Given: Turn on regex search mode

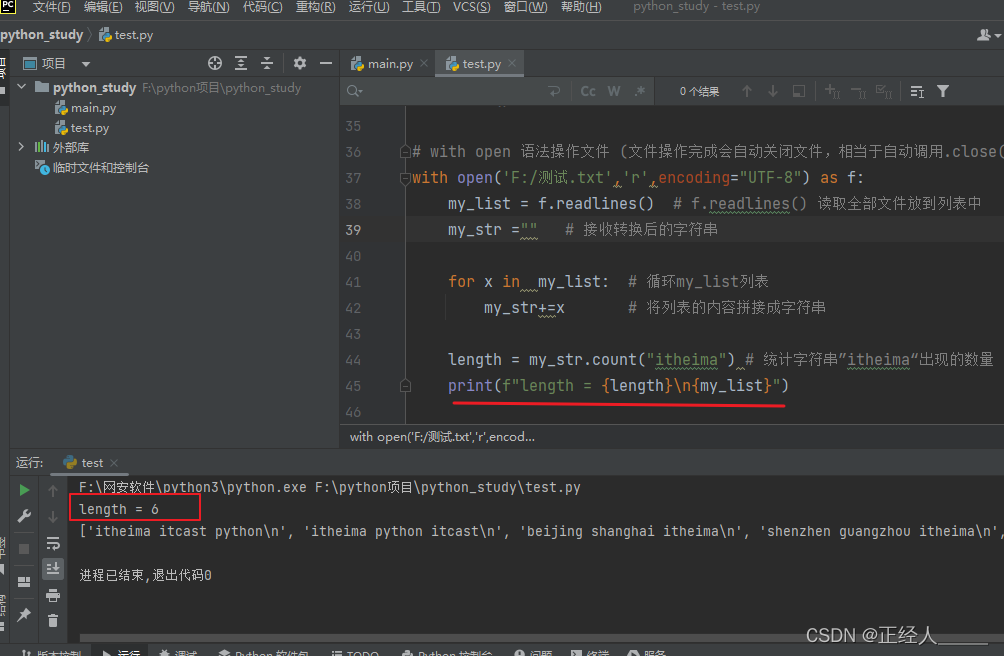Looking at the screenshot, I should click(x=638, y=90).
